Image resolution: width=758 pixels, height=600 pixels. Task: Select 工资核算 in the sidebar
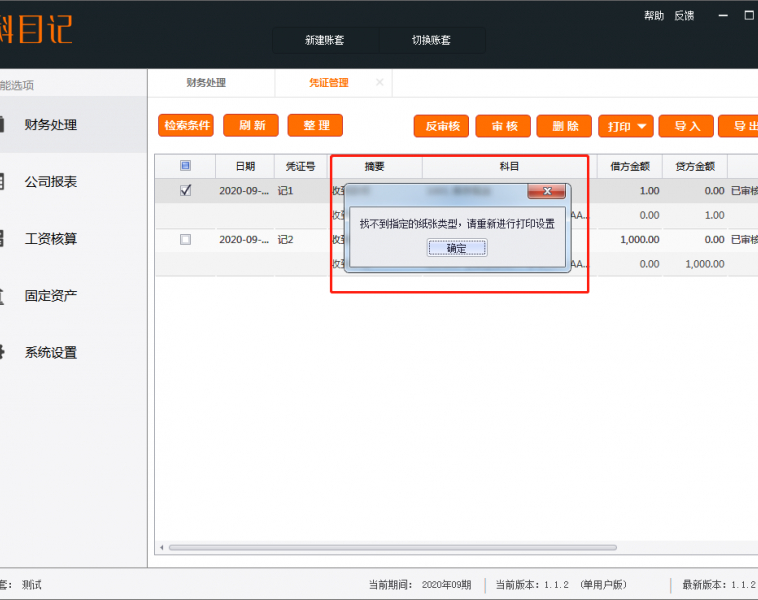tap(50, 239)
